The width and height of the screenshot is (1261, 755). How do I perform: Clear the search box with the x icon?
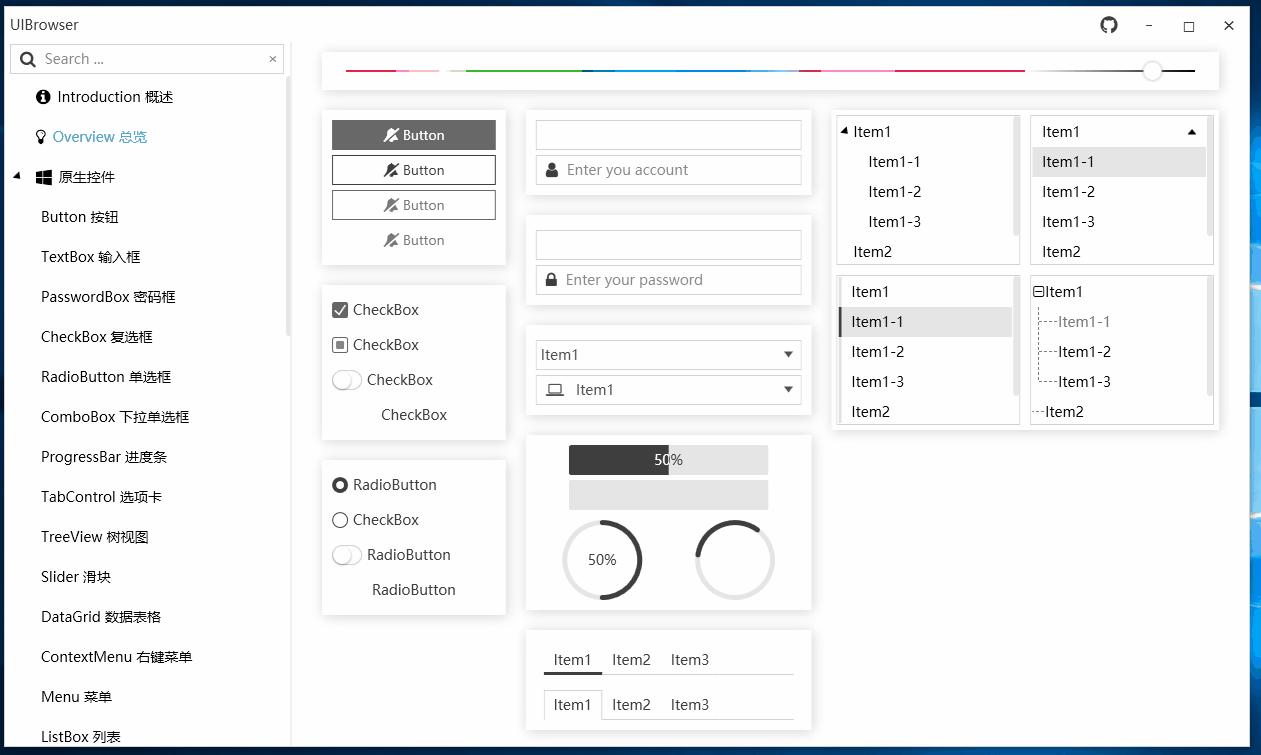[272, 59]
